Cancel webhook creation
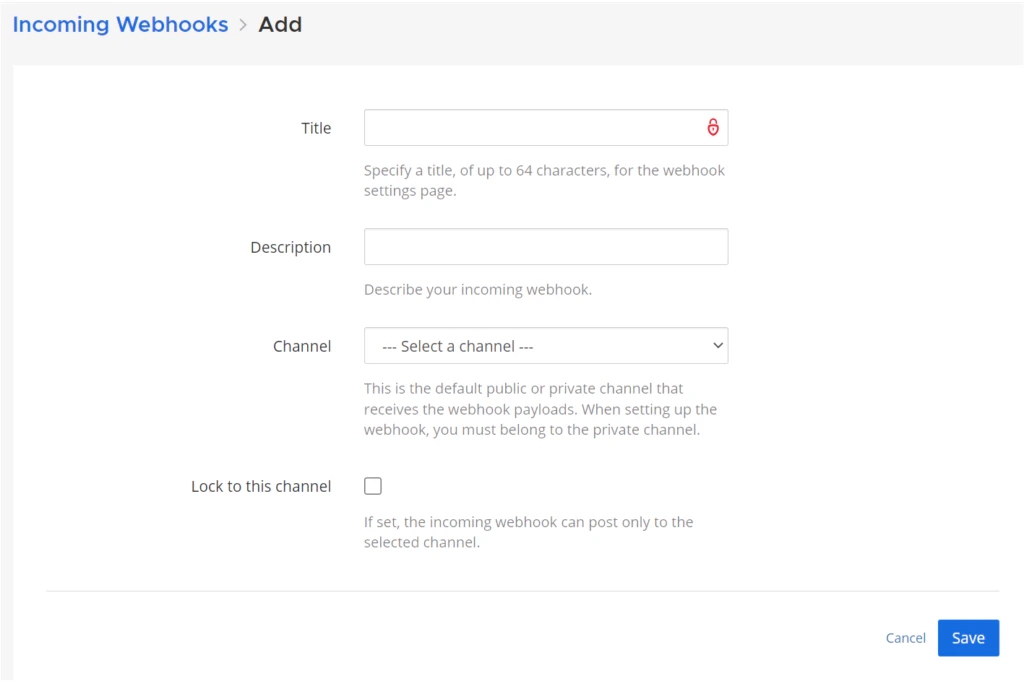The width and height of the screenshot is (1024, 681). (904, 637)
